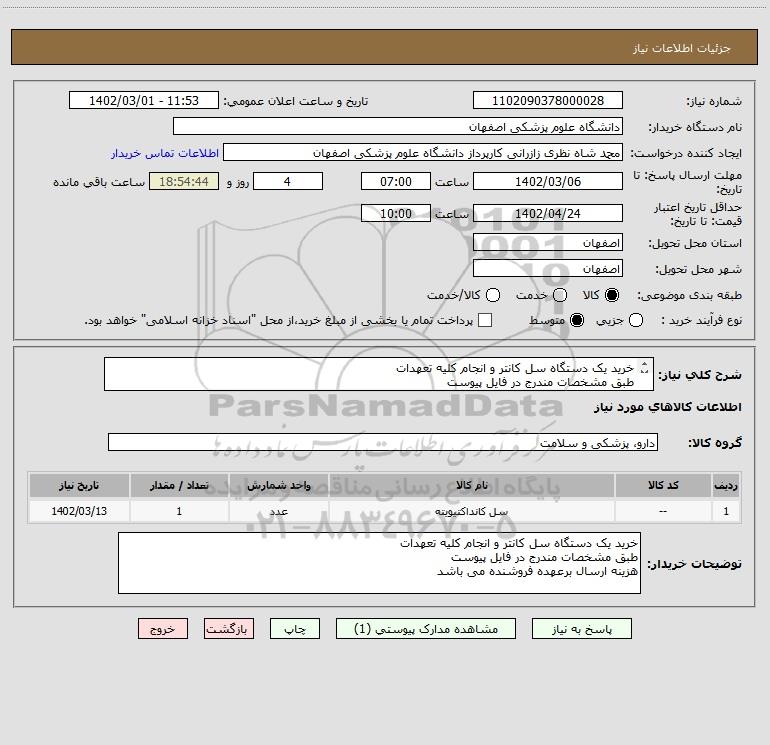The width and height of the screenshot is (770, 745).
Task: Open the اطلاعات تماس خریدار link
Action: tap(165, 153)
